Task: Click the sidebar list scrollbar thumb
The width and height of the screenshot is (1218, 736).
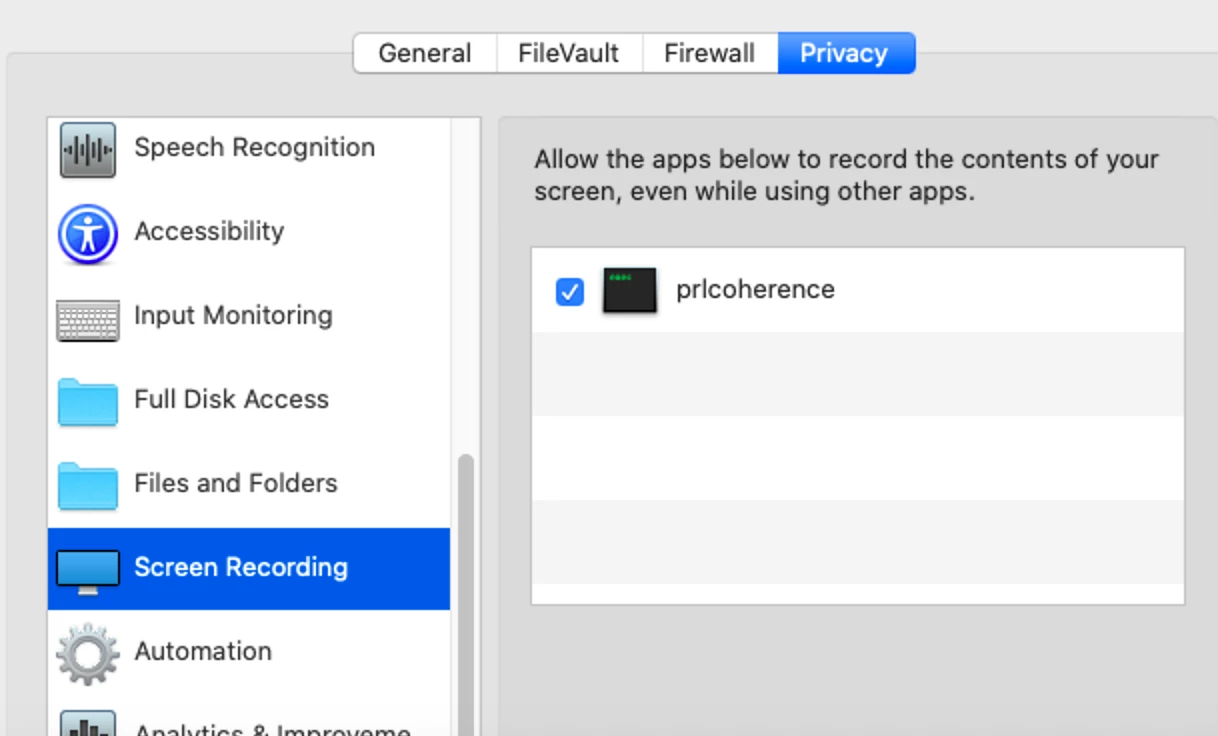Action: pos(466,595)
